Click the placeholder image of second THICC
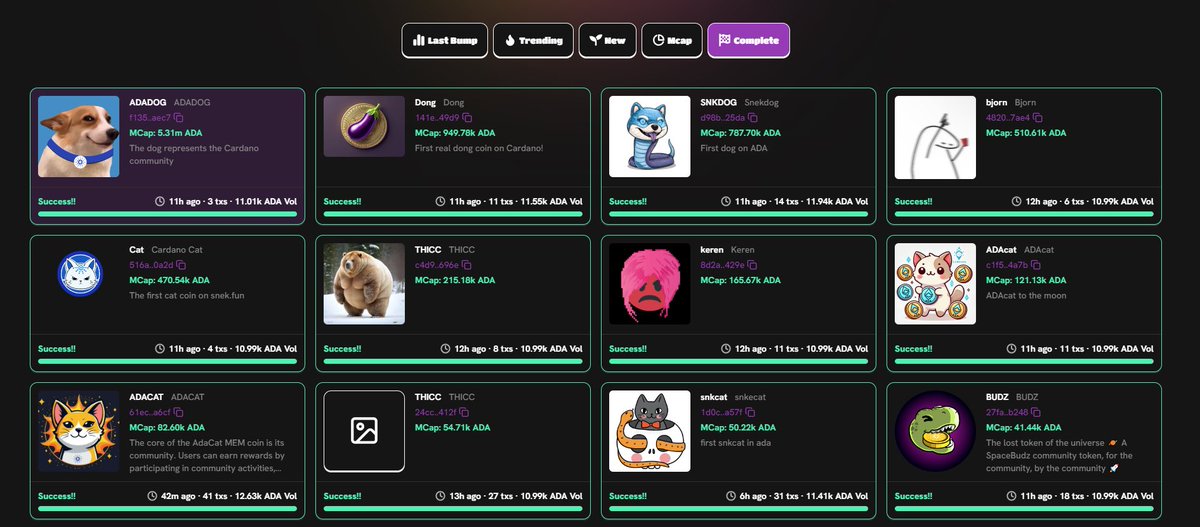This screenshot has height=527, width=1200. coord(364,431)
